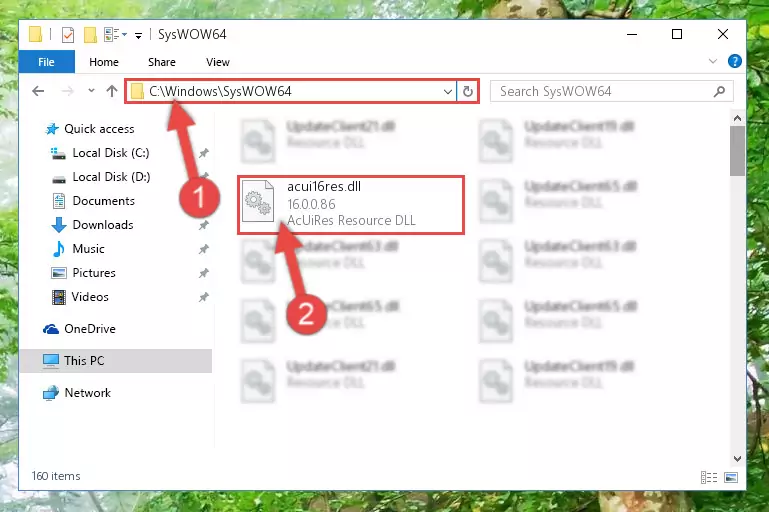
Task: Click the acui16res.dll gear file icon
Action: [x=258, y=201]
